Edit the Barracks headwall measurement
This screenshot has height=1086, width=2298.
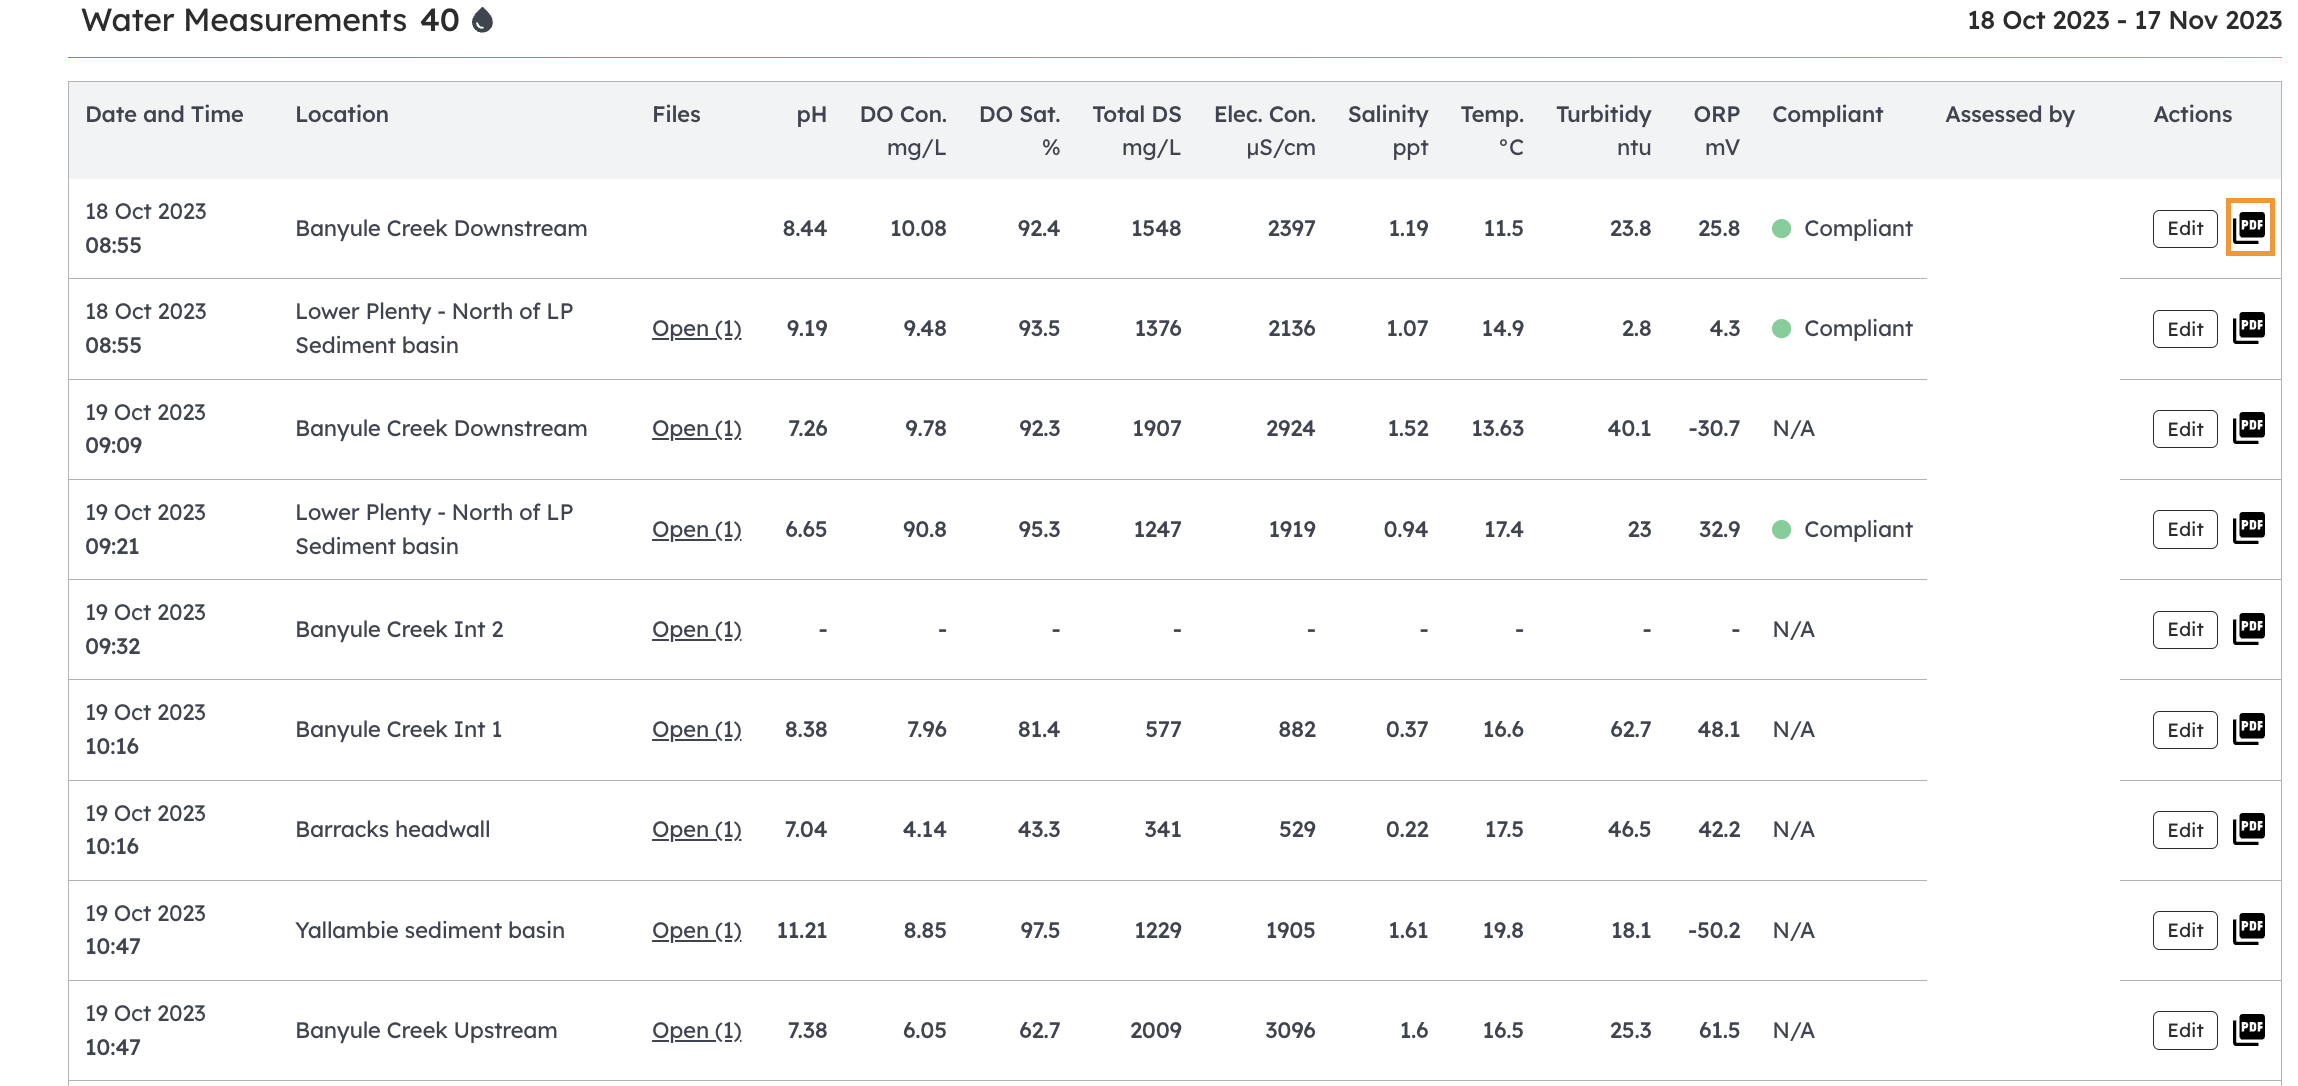tap(2185, 830)
